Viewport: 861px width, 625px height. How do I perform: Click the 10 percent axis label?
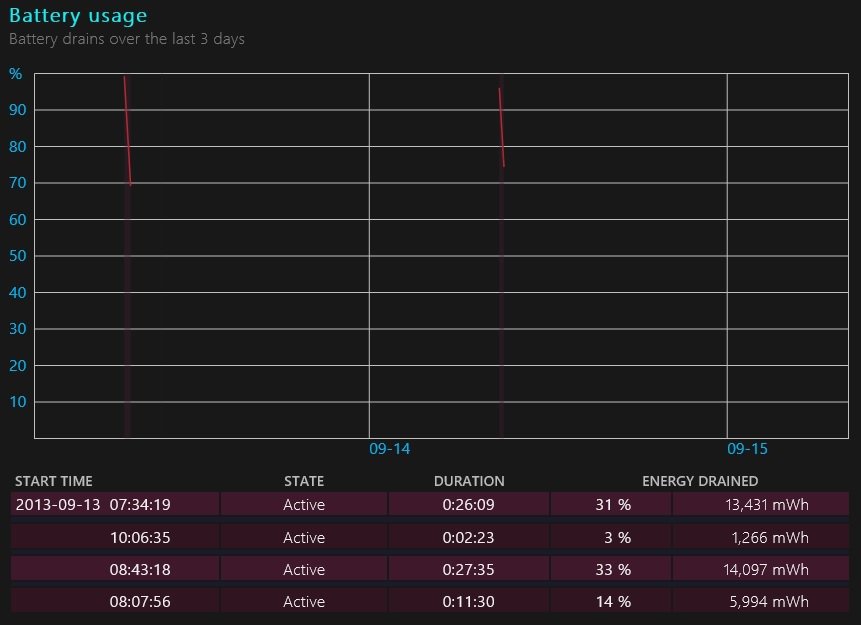tap(18, 402)
